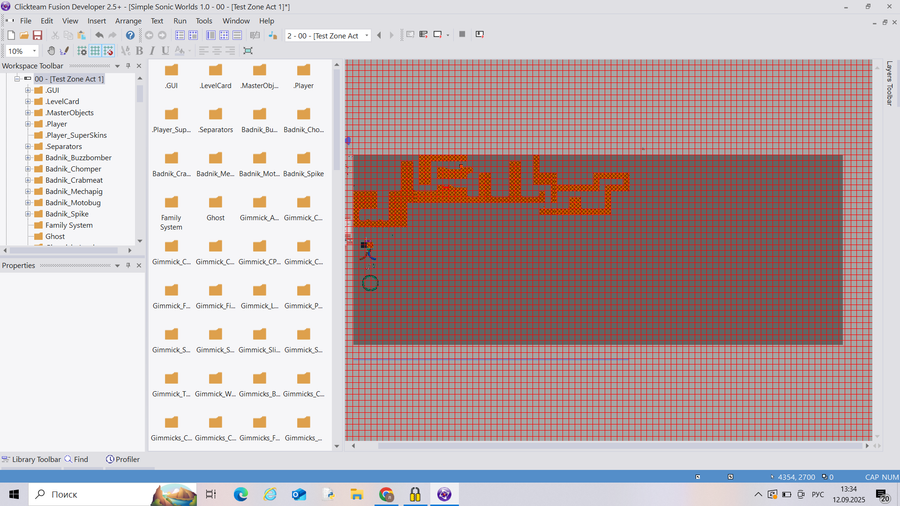Toggle the Paint Mode brush tool
The width and height of the screenshot is (900, 506).
(64, 51)
